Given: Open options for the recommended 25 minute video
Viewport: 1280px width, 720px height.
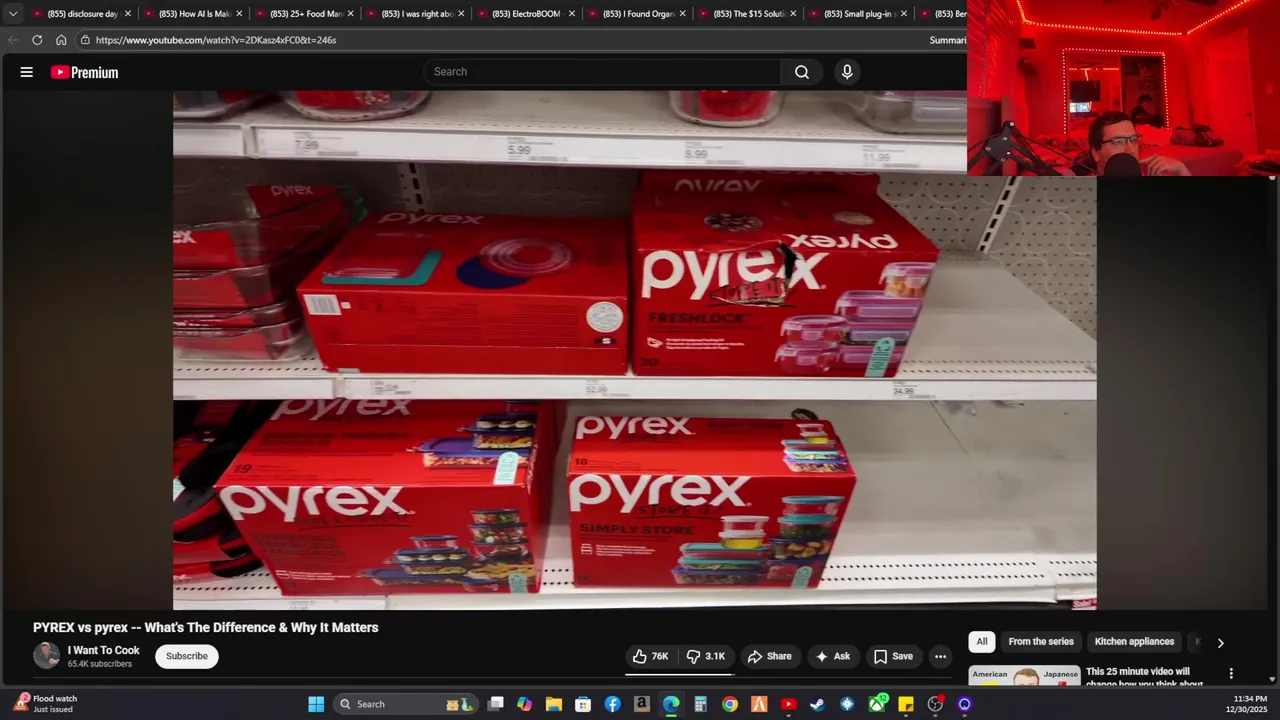Looking at the screenshot, I should pos(1231,674).
